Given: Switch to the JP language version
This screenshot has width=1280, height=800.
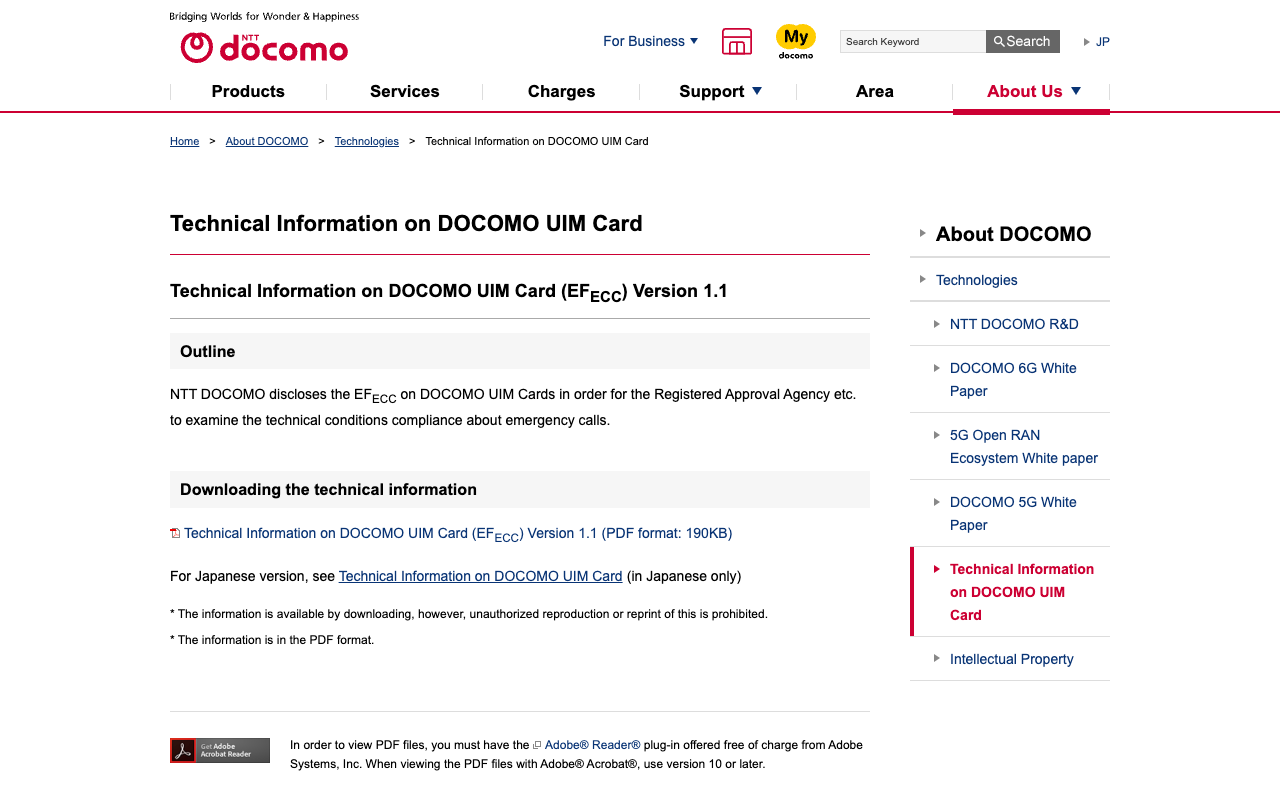Looking at the screenshot, I should (x=1097, y=41).
